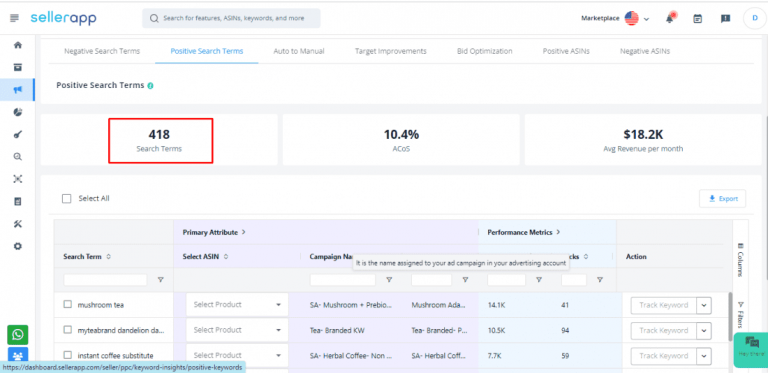
Task: Check the mushroom tea row checkbox
Action: pyautogui.click(x=68, y=304)
